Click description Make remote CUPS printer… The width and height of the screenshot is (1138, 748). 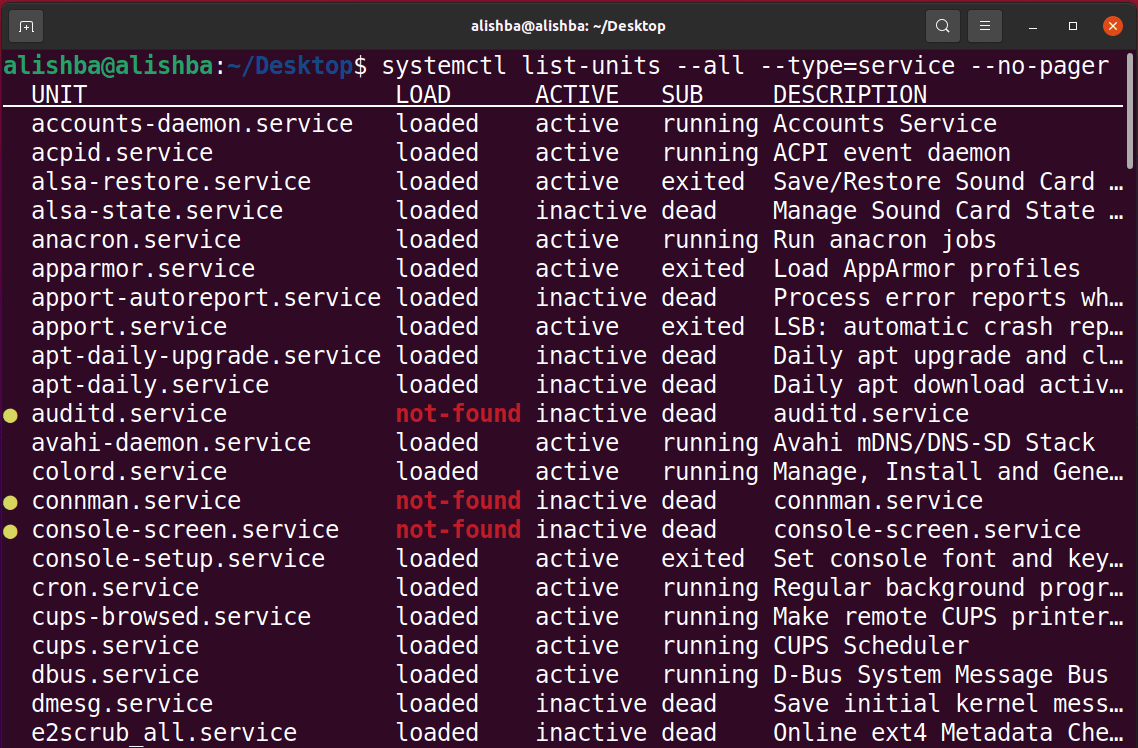click(948, 617)
